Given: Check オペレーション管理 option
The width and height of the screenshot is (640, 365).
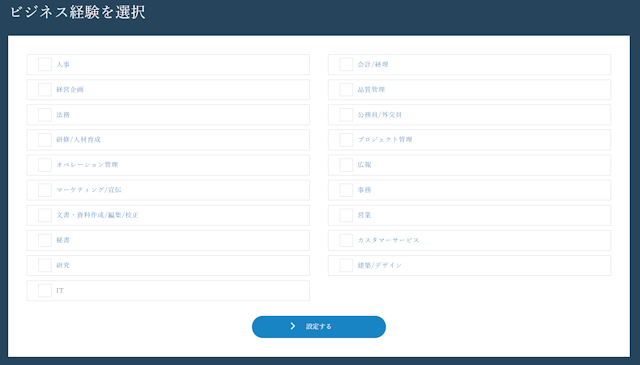Looking at the screenshot, I should [45, 165].
